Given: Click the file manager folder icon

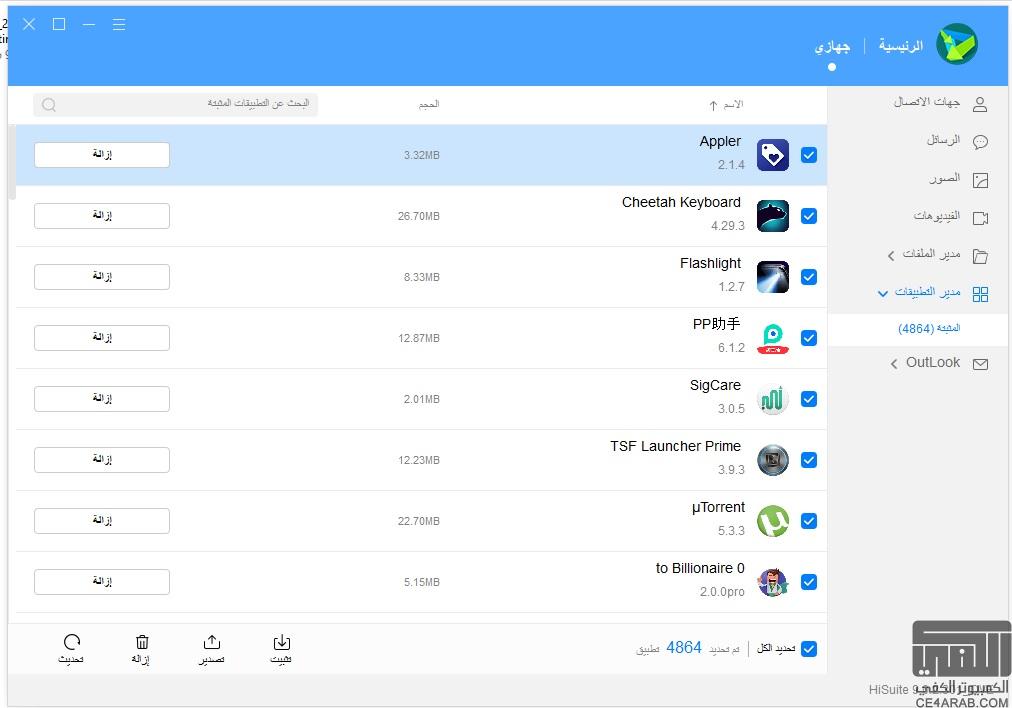Looking at the screenshot, I should click(x=980, y=256).
